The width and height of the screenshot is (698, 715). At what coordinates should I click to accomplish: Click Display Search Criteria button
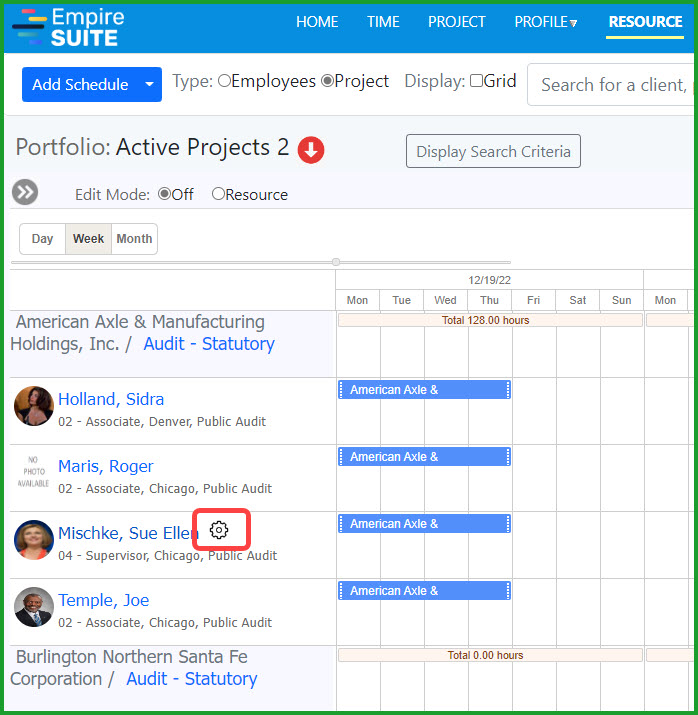pos(493,151)
